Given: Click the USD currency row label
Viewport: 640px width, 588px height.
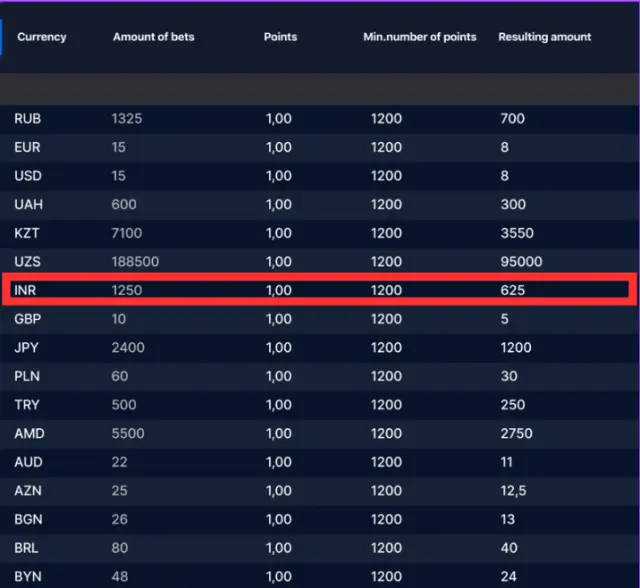Looking at the screenshot, I should click(x=27, y=176).
